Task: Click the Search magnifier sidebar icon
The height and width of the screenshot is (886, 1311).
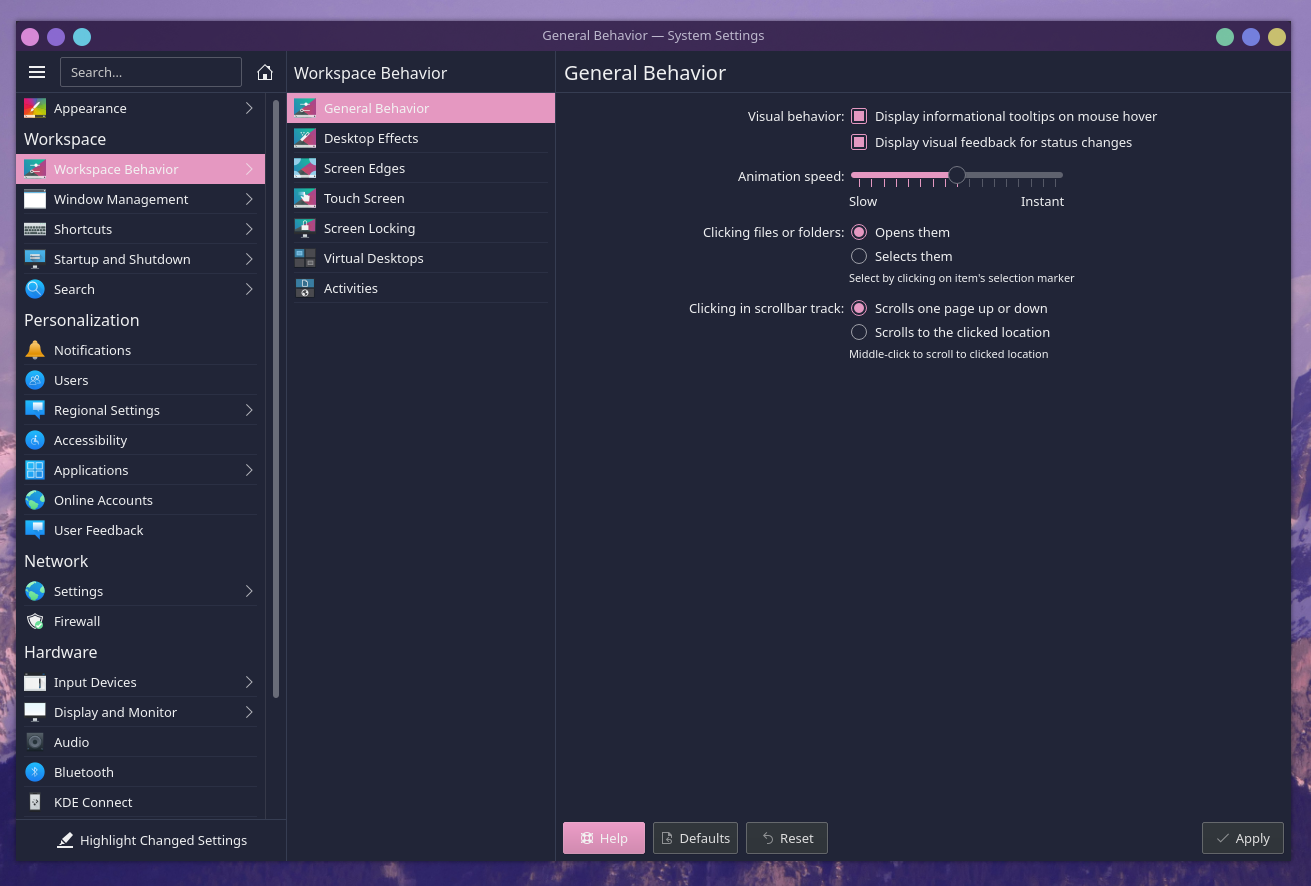Action: point(35,289)
